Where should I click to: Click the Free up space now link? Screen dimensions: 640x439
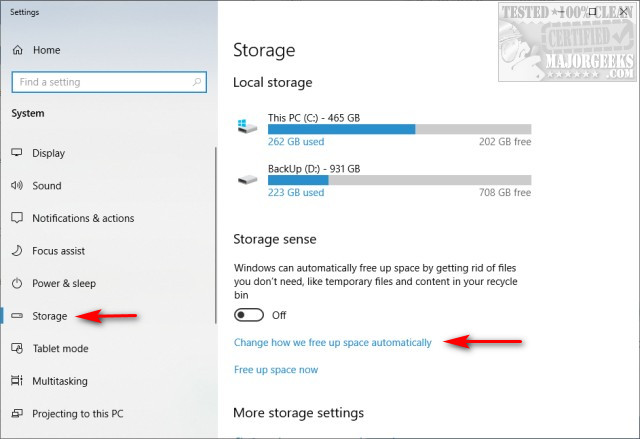(276, 370)
